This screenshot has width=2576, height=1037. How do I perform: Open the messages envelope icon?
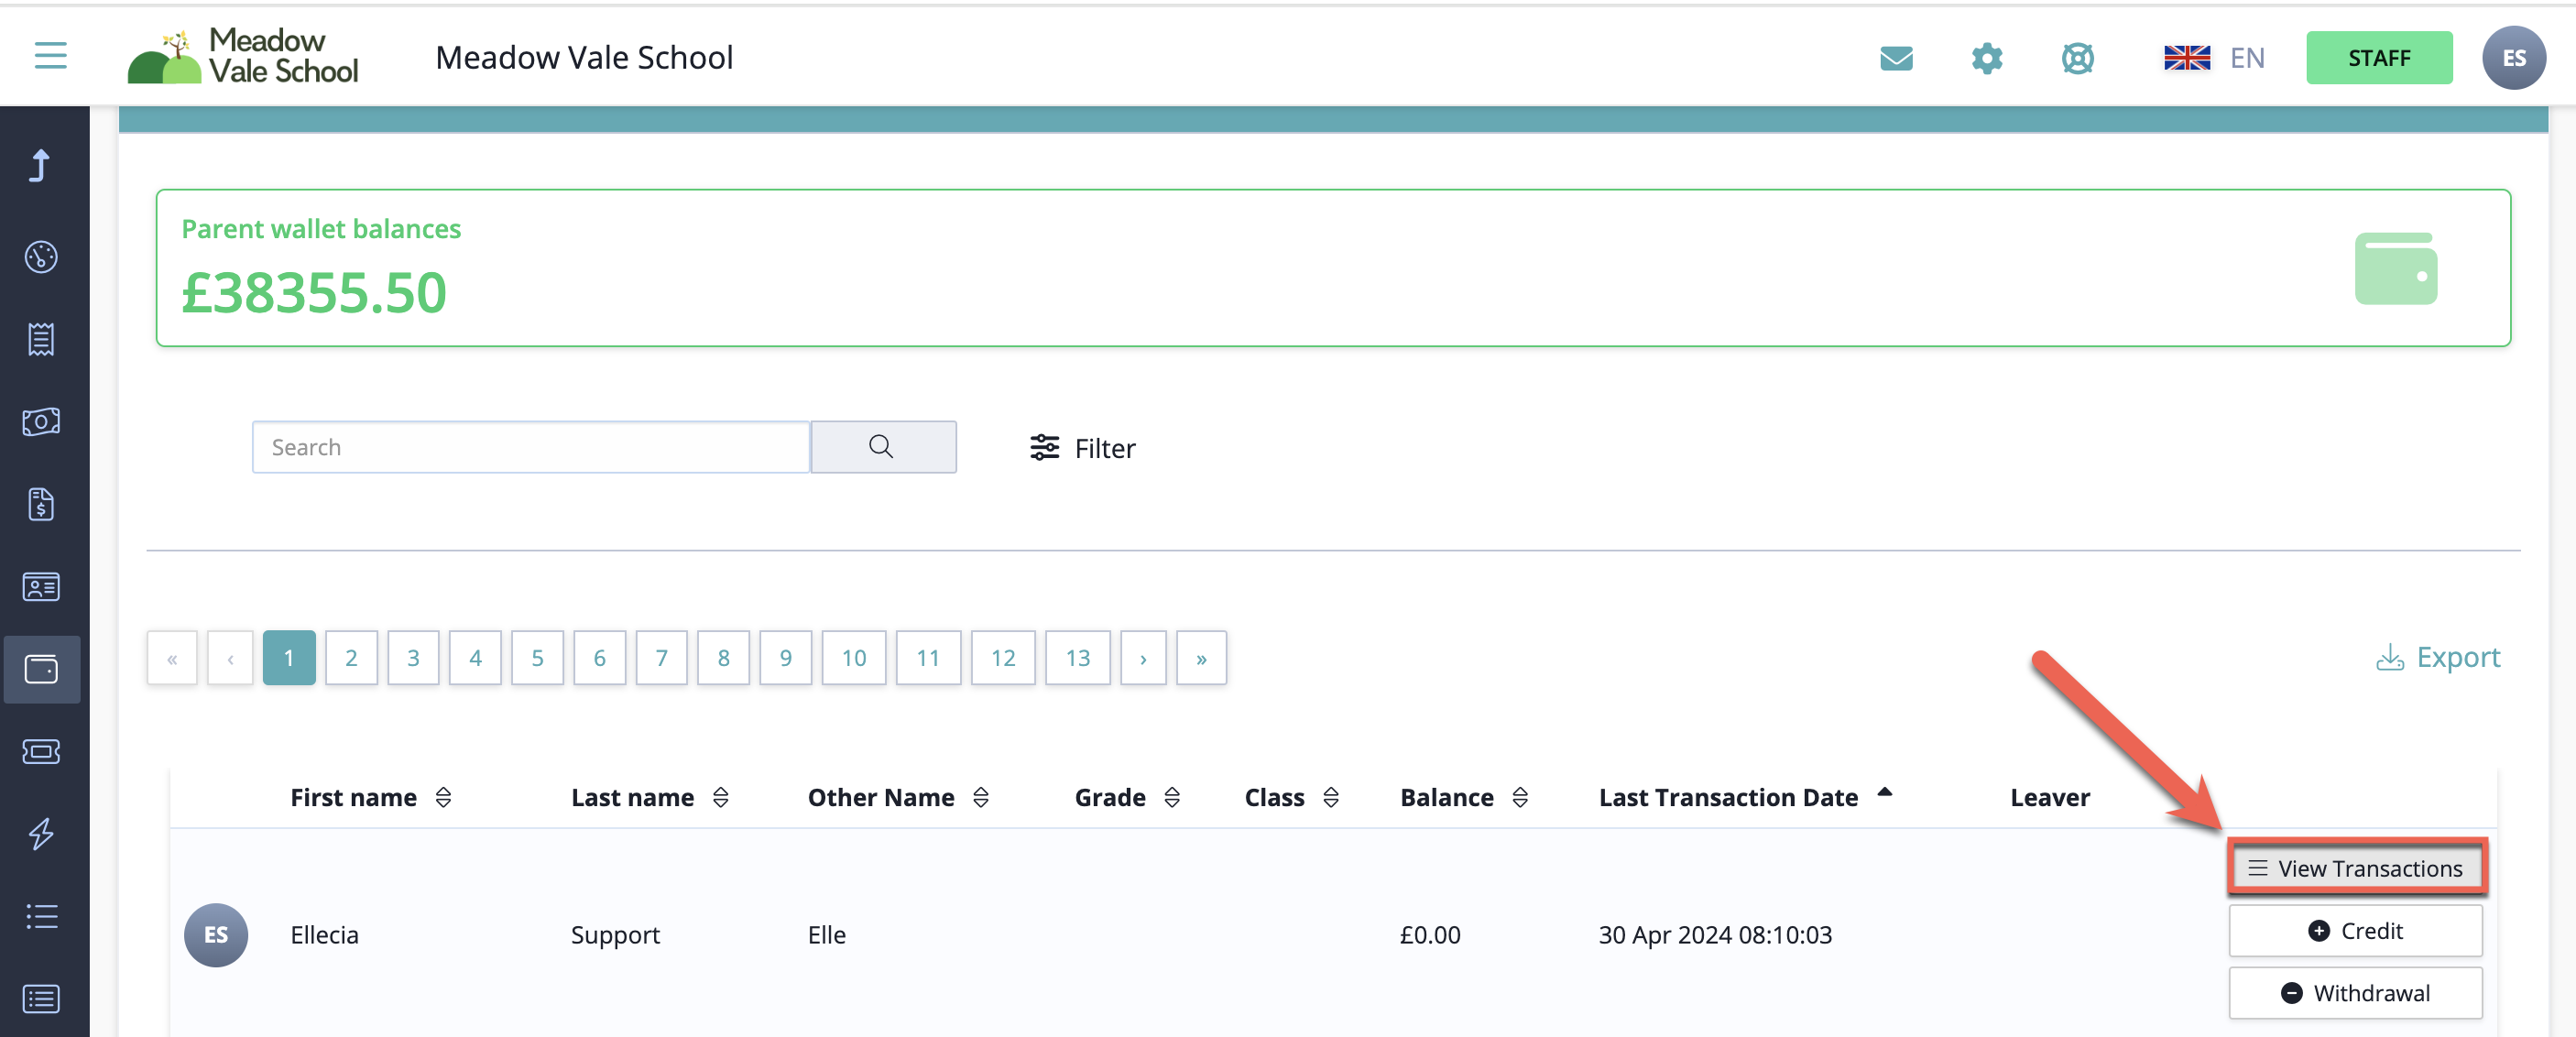(x=1896, y=58)
